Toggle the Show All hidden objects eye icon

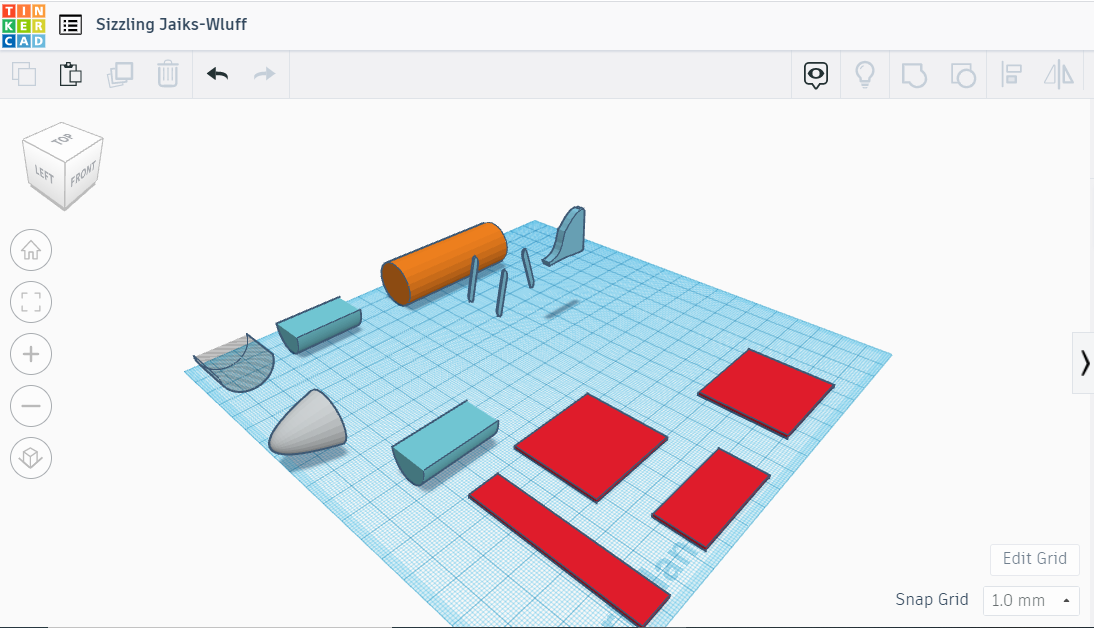816,74
